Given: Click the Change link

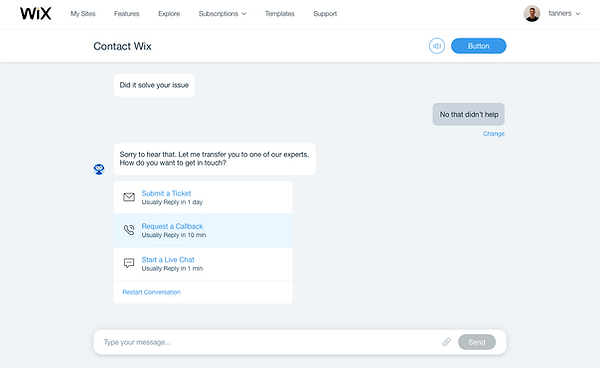Looking at the screenshot, I should 494,134.
